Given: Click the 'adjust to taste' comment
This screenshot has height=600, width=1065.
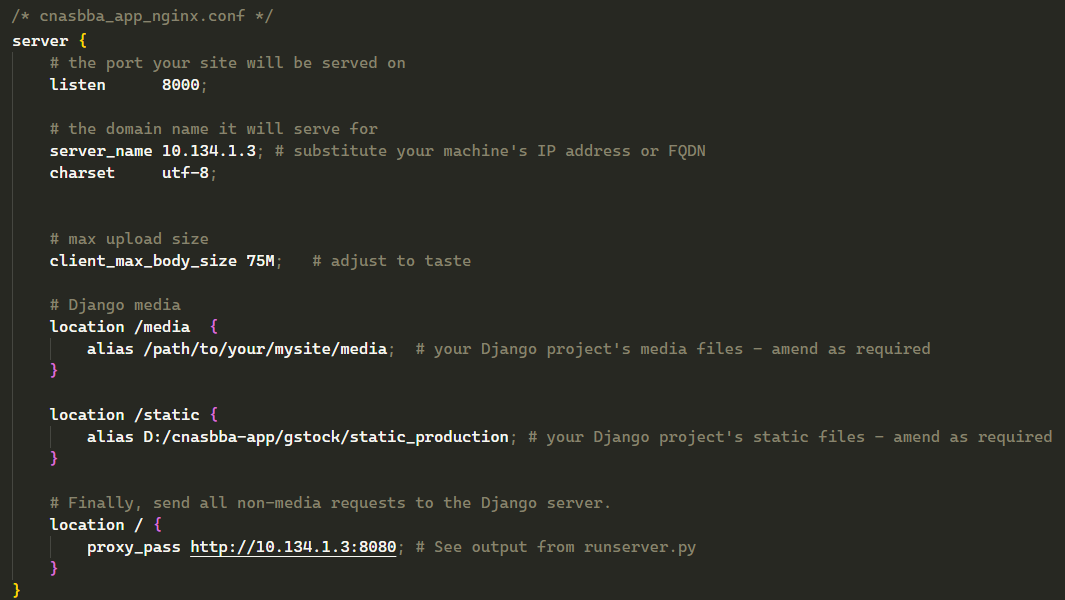Looking at the screenshot, I should click(x=401, y=261).
